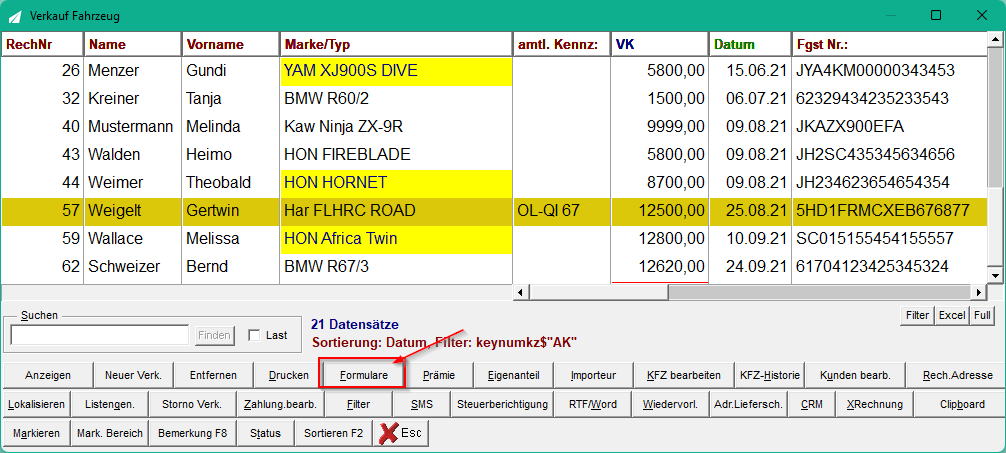Click the cell Kaw Ninja ZX-9R
The height and width of the screenshot is (453, 1006).
coord(396,126)
